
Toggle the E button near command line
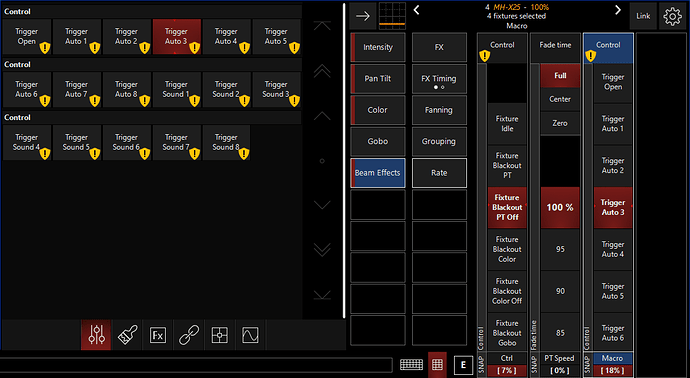[463, 365]
